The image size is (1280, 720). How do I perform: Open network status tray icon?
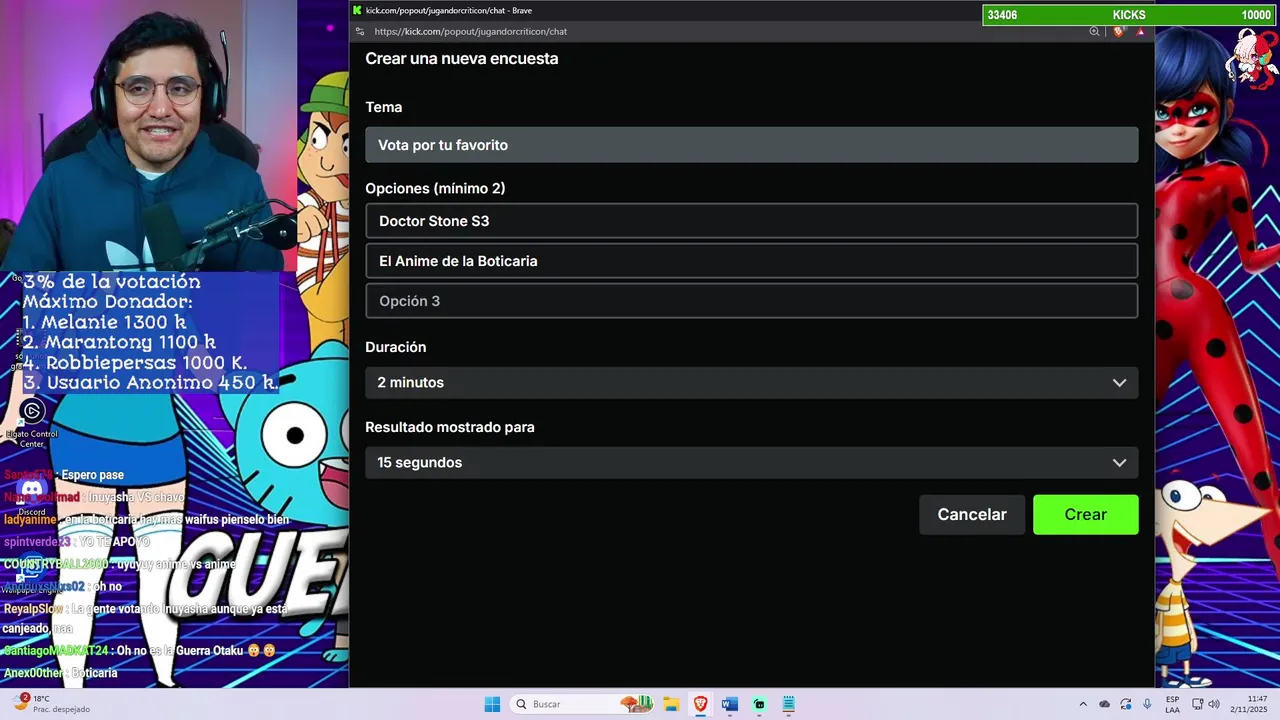[x=1197, y=704]
